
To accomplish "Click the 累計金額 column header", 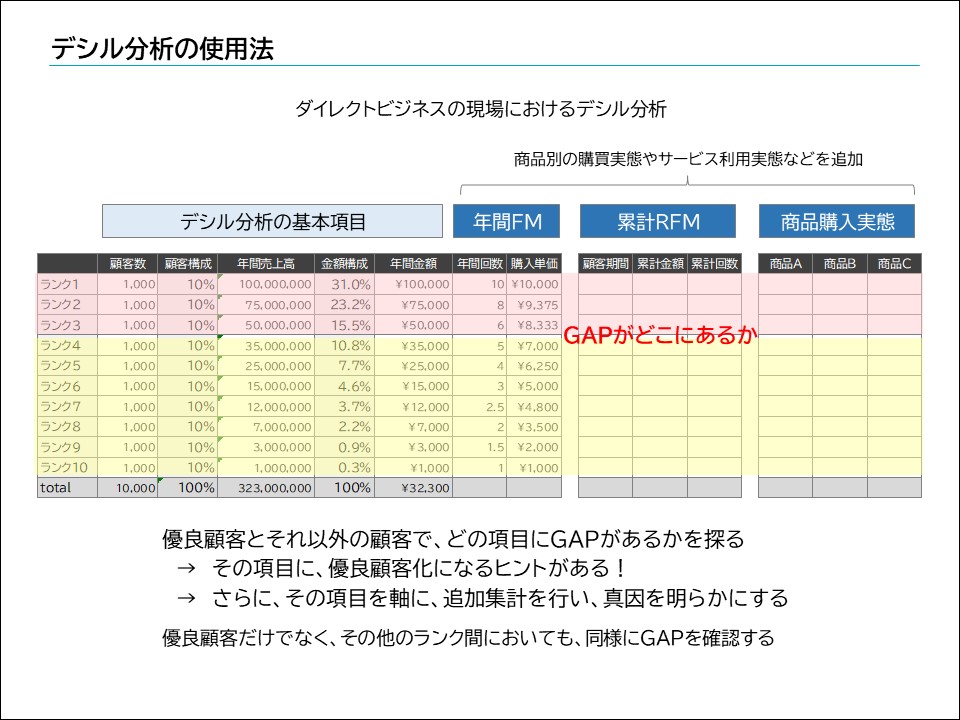I will click(x=661, y=262).
